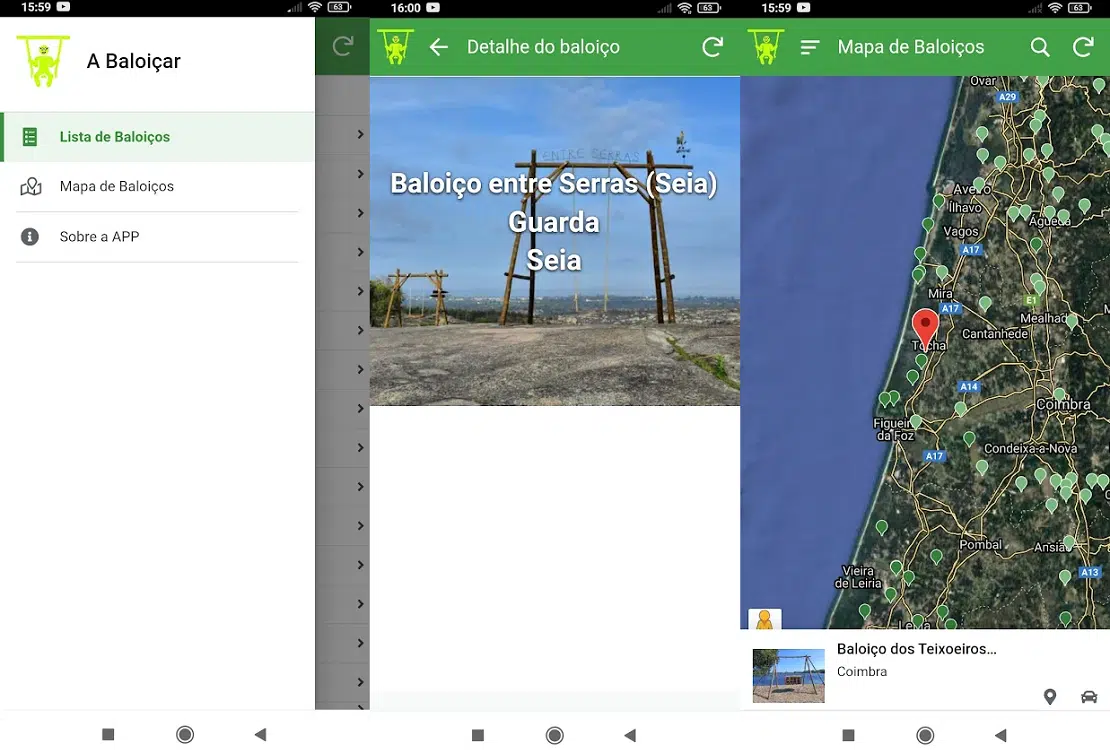Tap the A Baloiçar swing logo in drawer

click(43, 61)
